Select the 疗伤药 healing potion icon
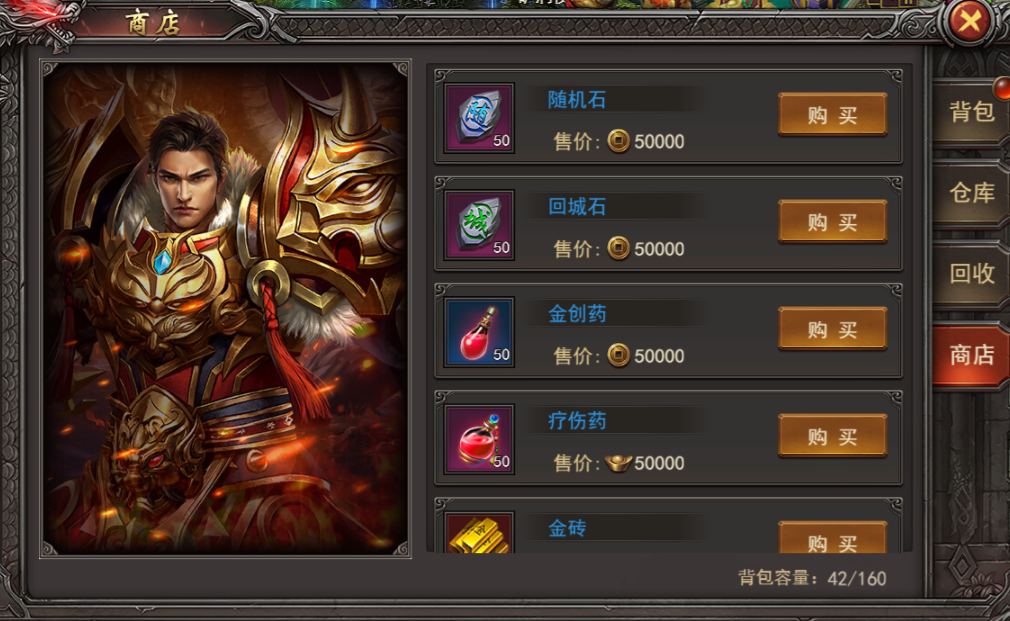 click(x=479, y=439)
